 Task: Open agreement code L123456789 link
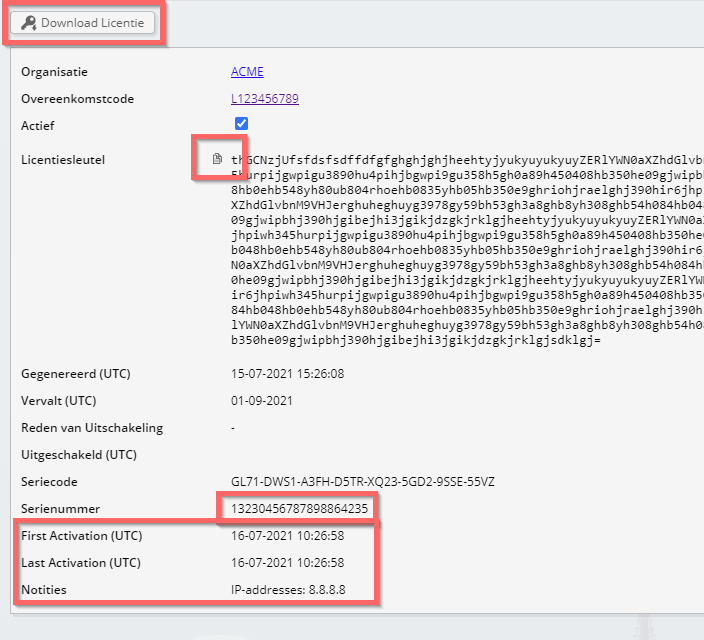pos(265,99)
